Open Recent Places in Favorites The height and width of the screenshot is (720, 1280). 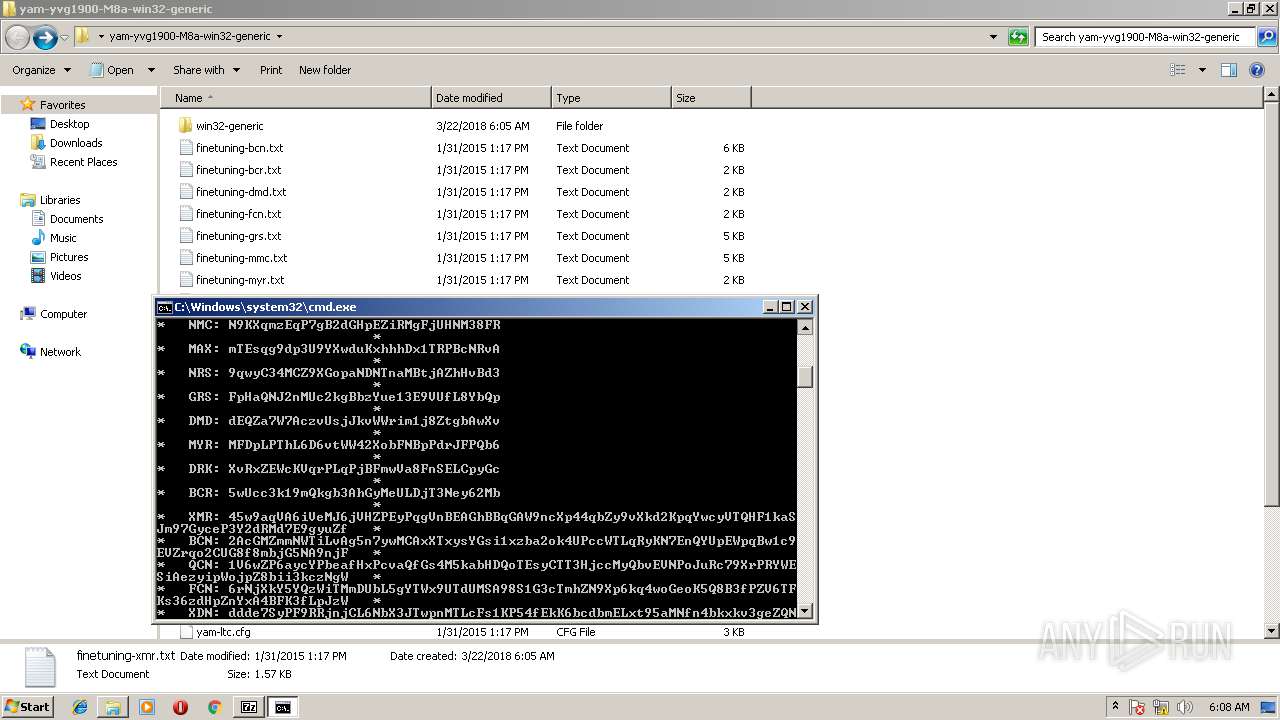[x=83, y=162]
